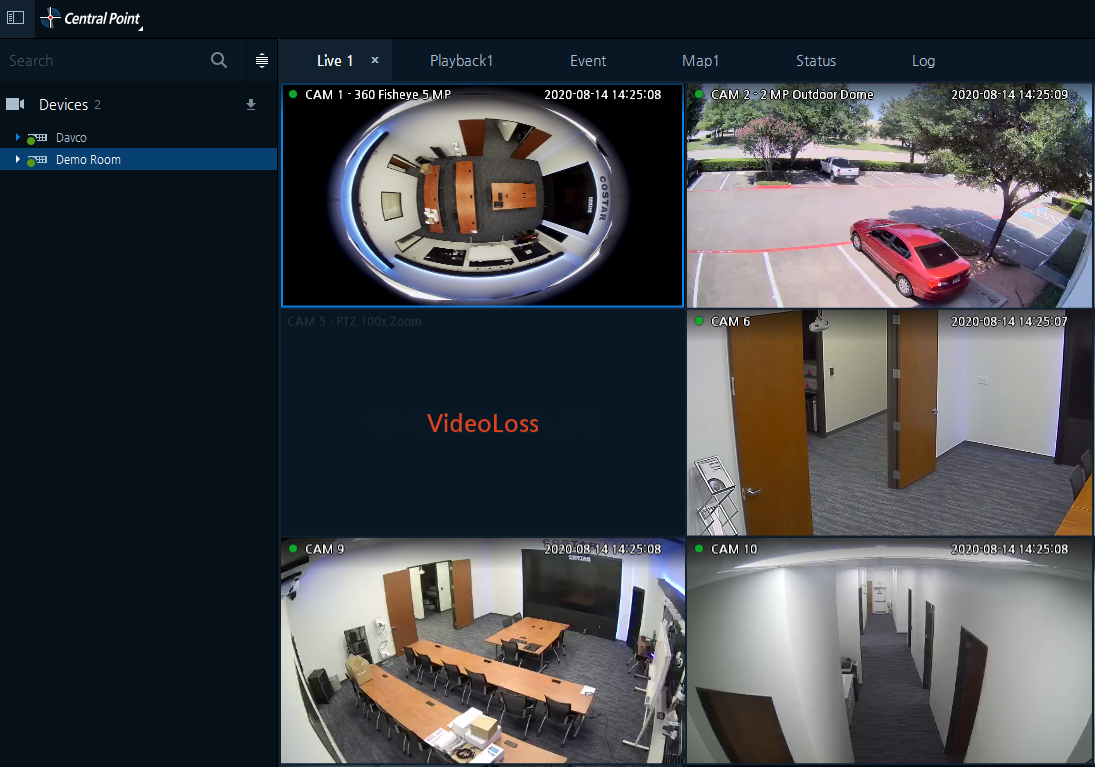Click the download icon next to Devices

pos(251,105)
